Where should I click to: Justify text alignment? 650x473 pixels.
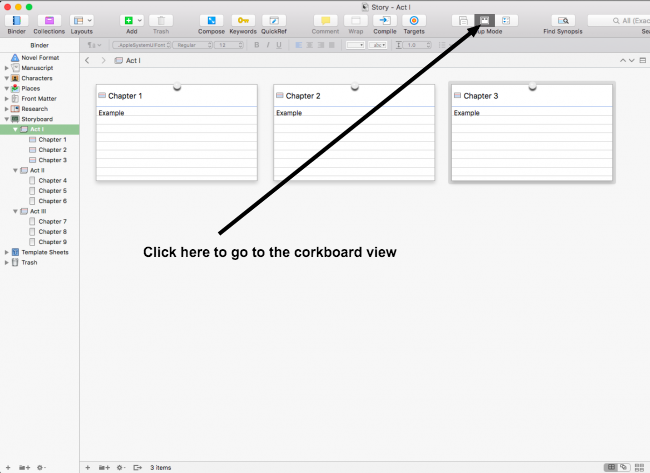point(332,45)
